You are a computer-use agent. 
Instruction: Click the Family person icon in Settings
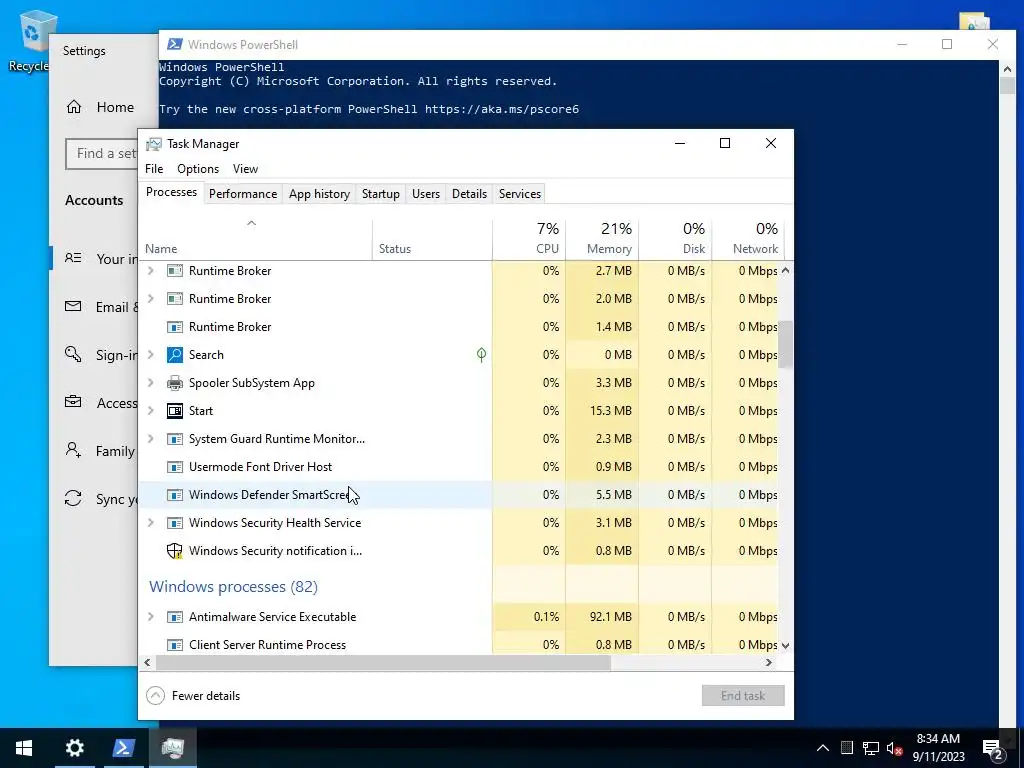click(x=73, y=450)
